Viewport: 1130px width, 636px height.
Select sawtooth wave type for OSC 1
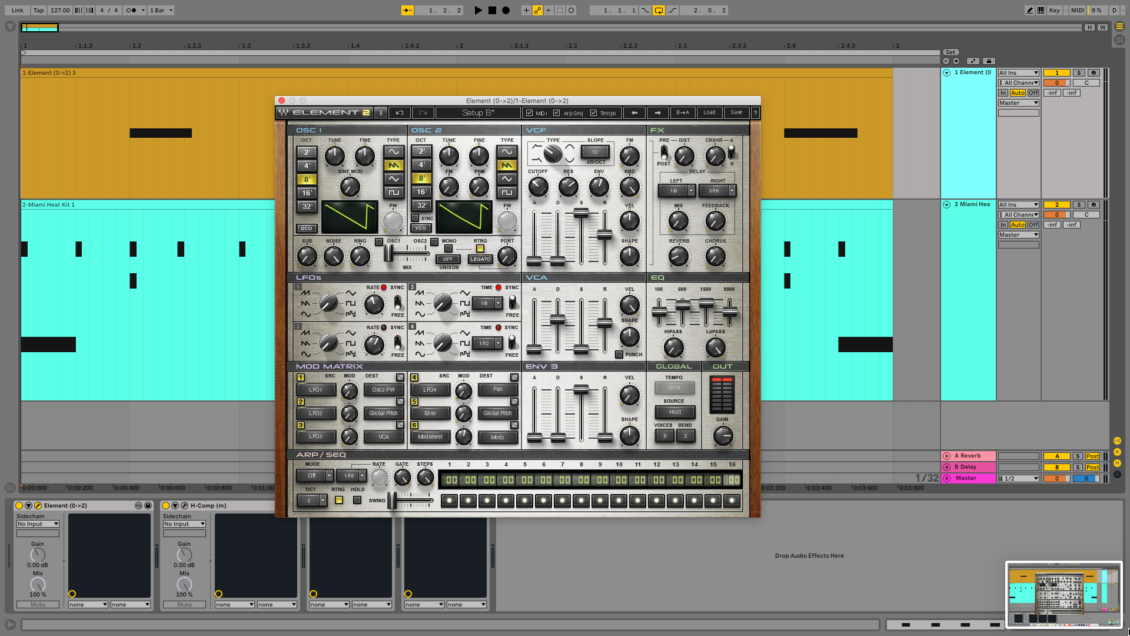tap(393, 165)
